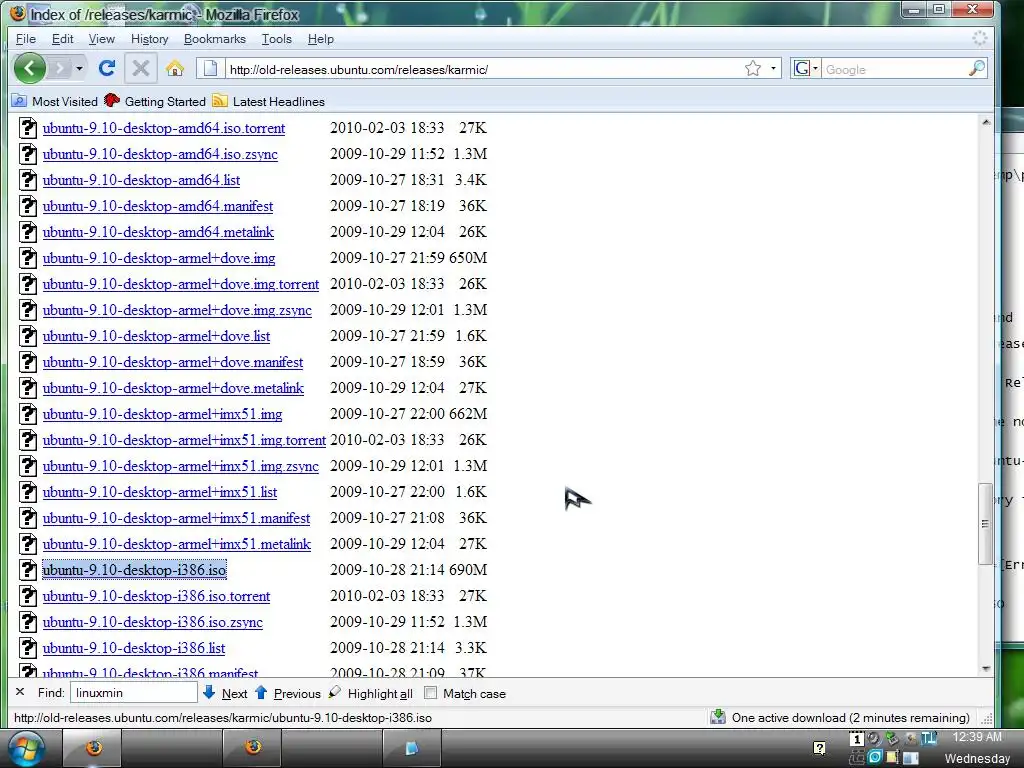Image resolution: width=1024 pixels, height=768 pixels.
Task: Bookmark this page with the star
Action: pos(753,69)
